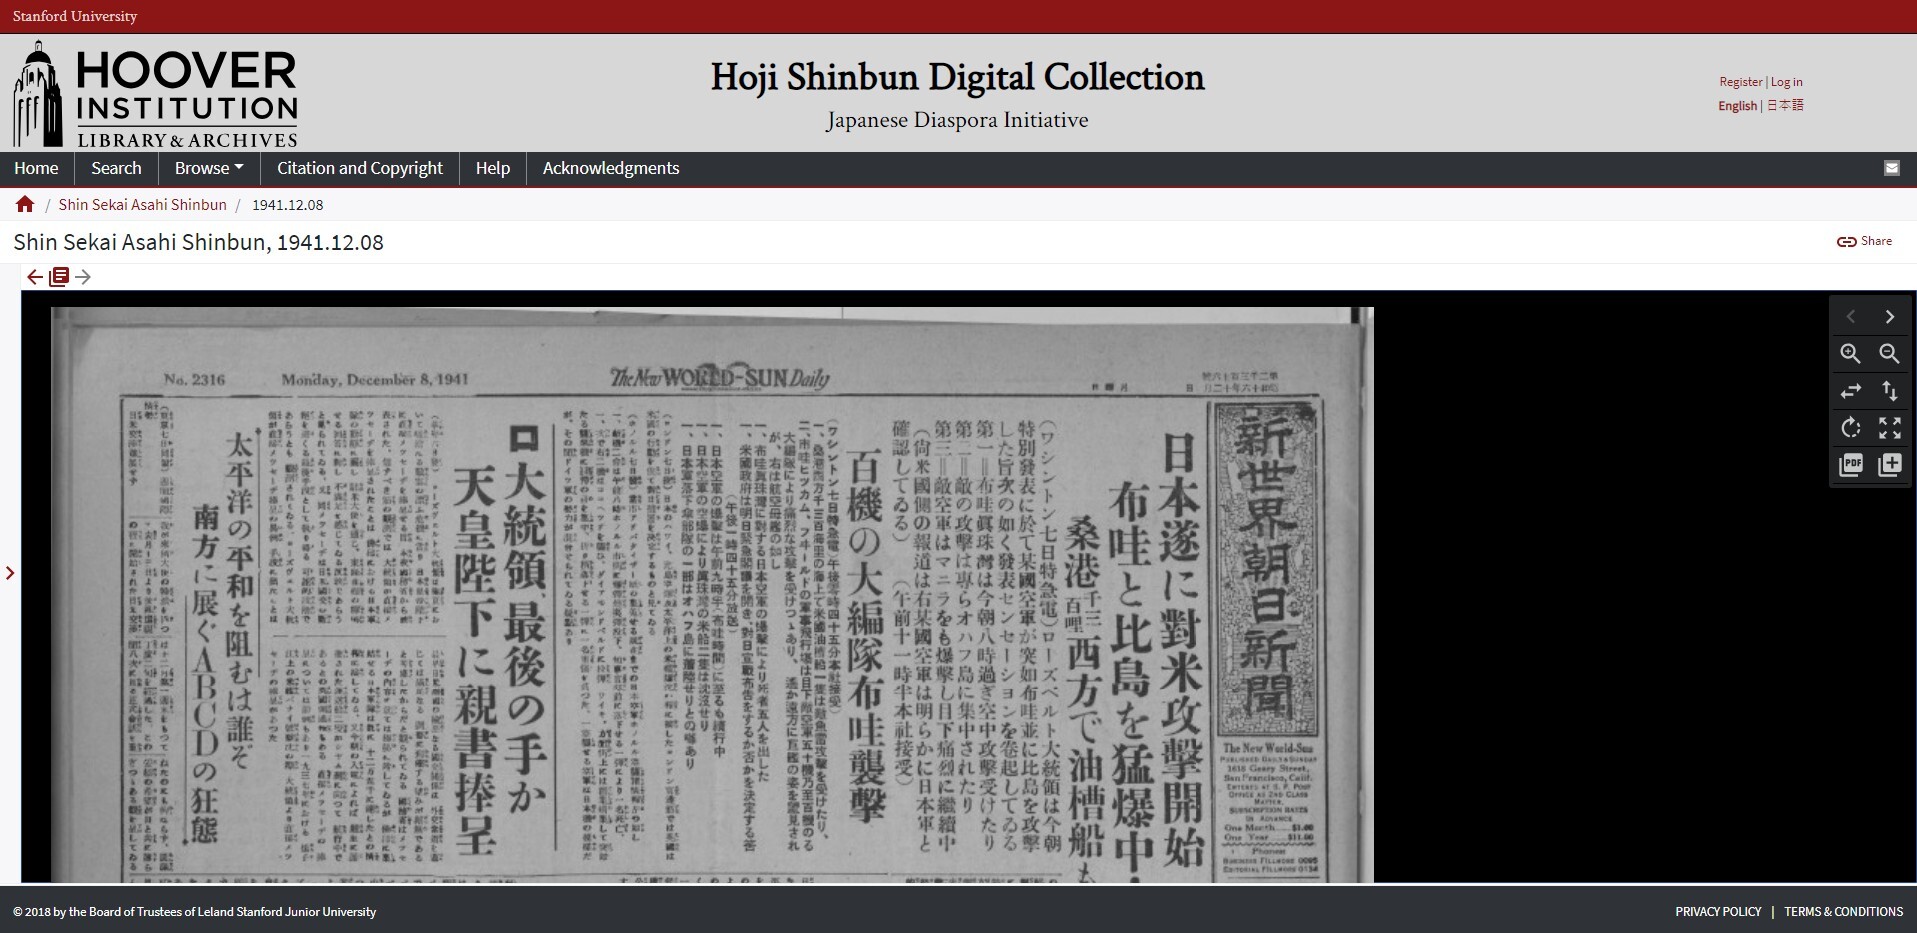This screenshot has height=933, width=1917.
Task: Go to the Acknowledgments page
Action: (610, 168)
